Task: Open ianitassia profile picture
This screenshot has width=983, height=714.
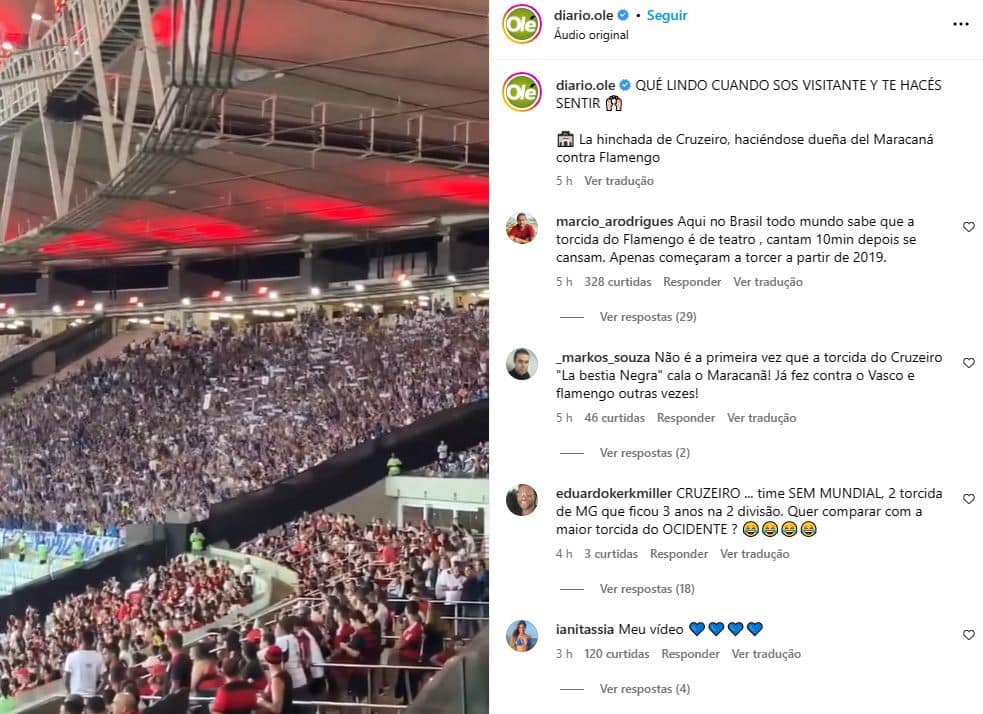Action: click(522, 636)
